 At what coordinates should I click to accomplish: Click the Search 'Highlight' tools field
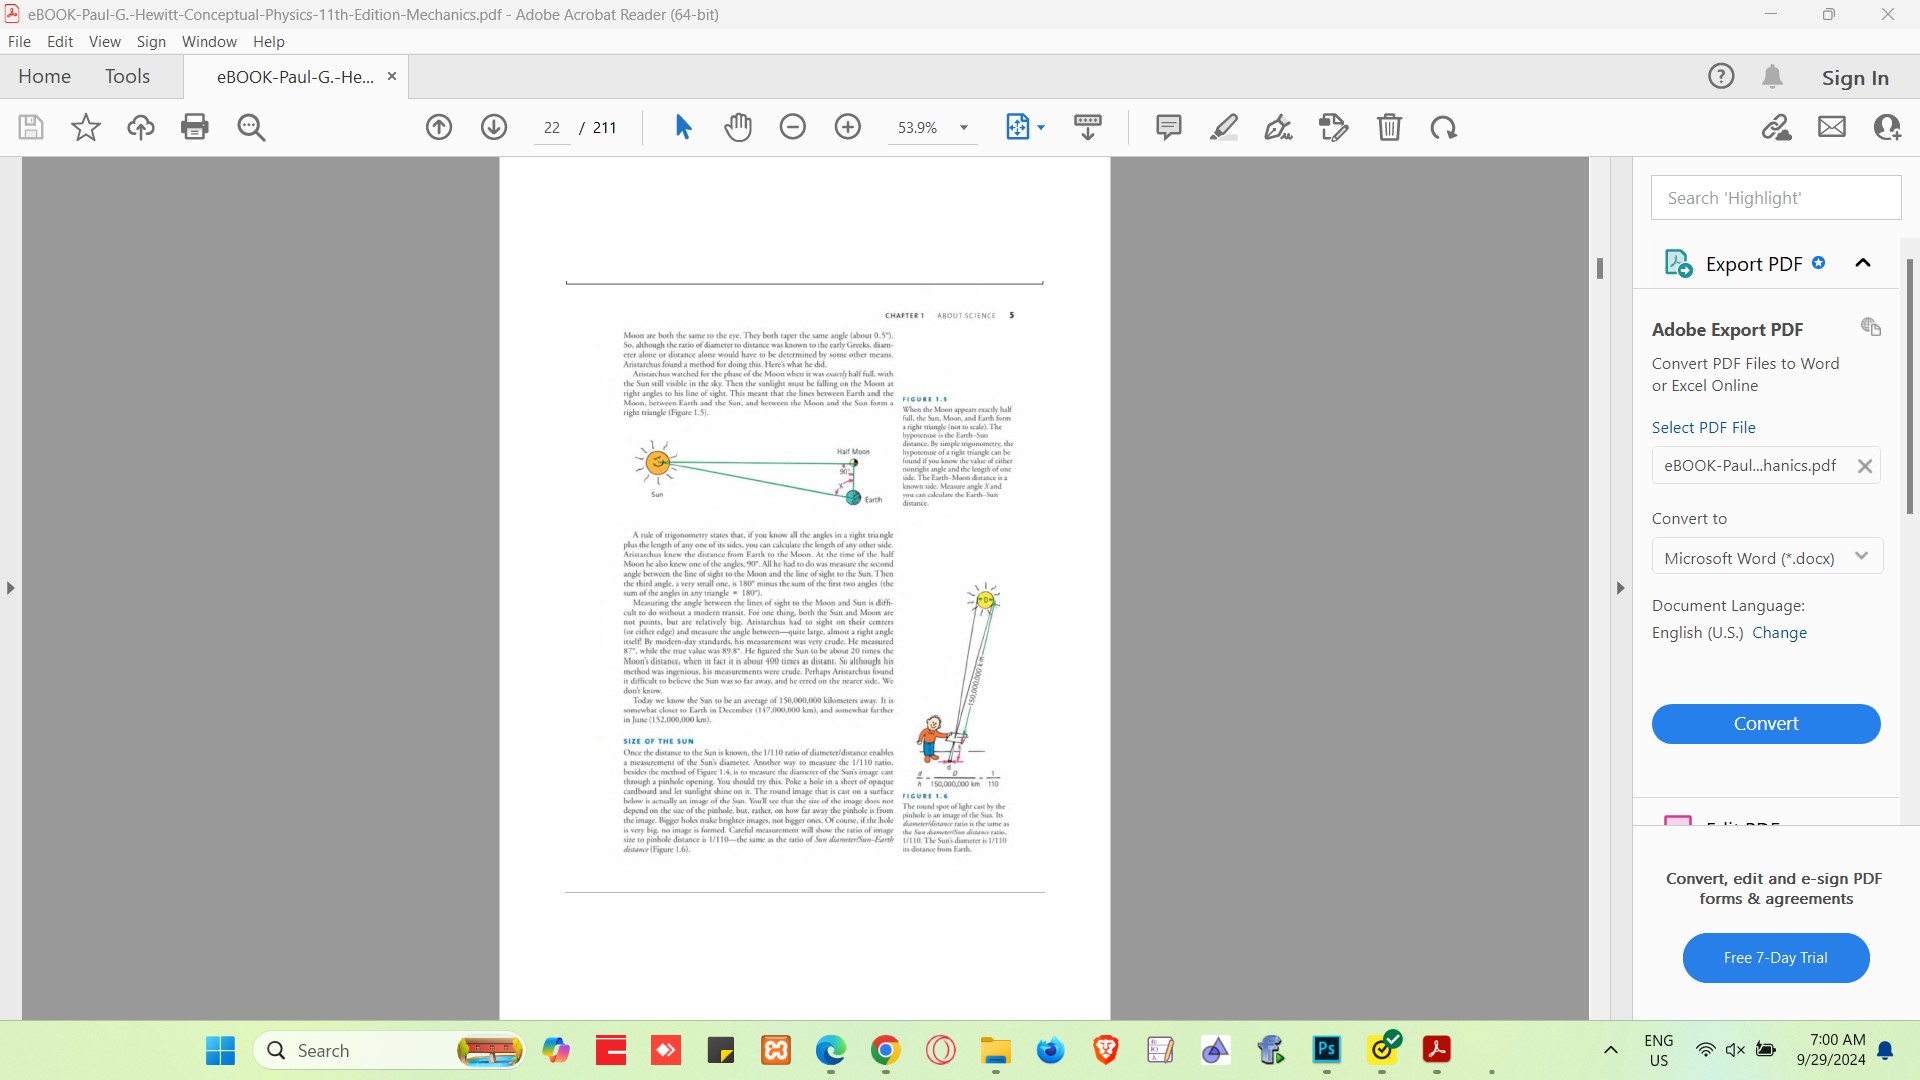click(x=1775, y=198)
